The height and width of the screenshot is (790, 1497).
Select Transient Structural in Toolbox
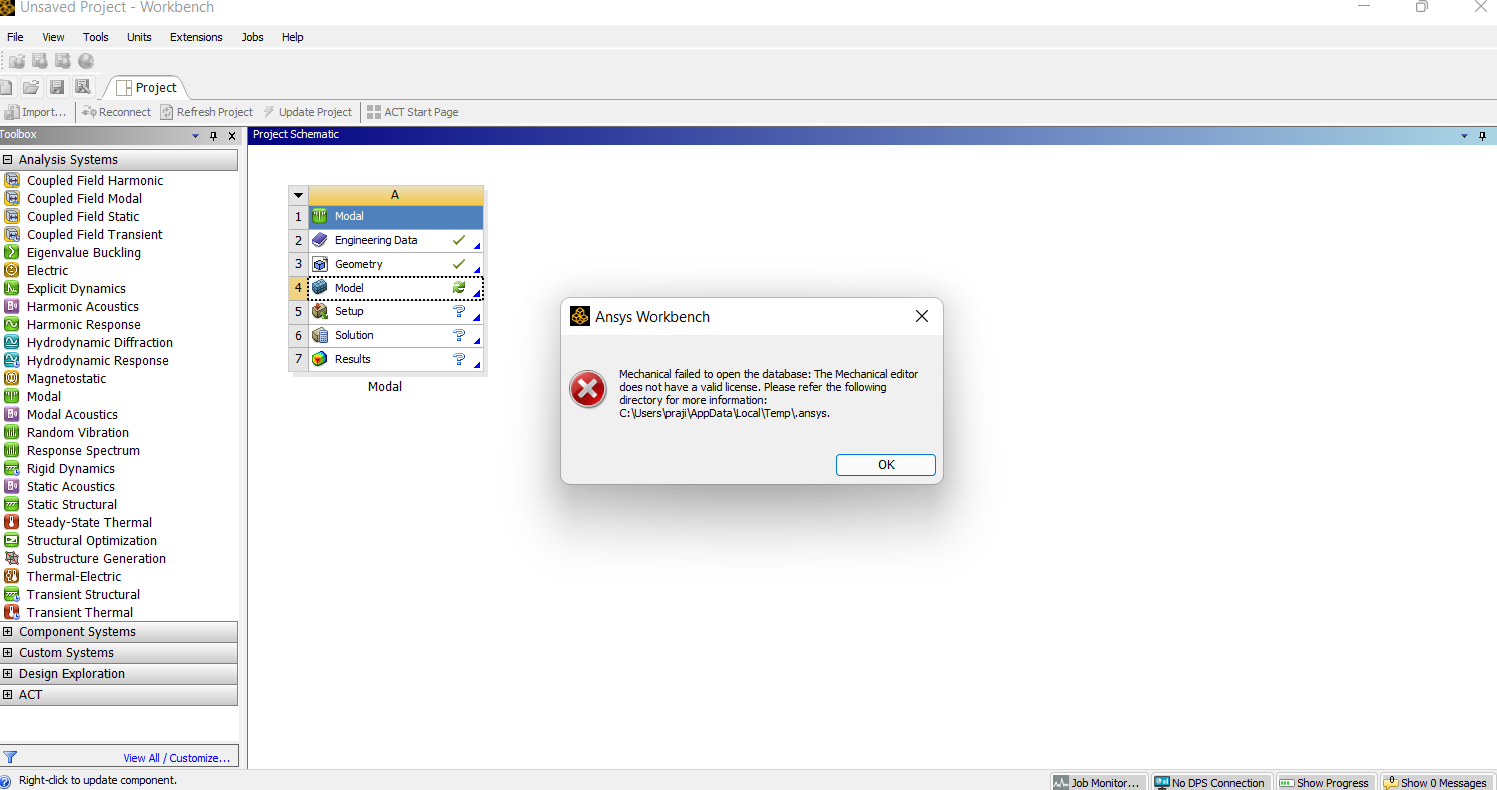pos(83,594)
